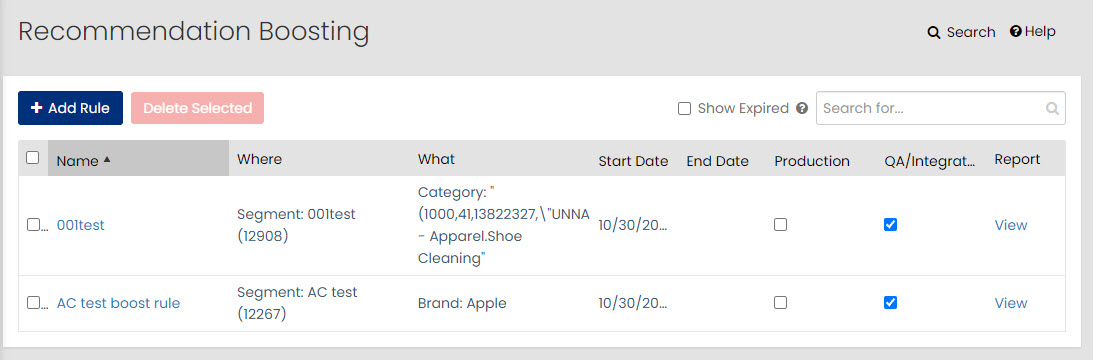Click the Delete Selected button
1093x360 pixels.
tap(197, 108)
